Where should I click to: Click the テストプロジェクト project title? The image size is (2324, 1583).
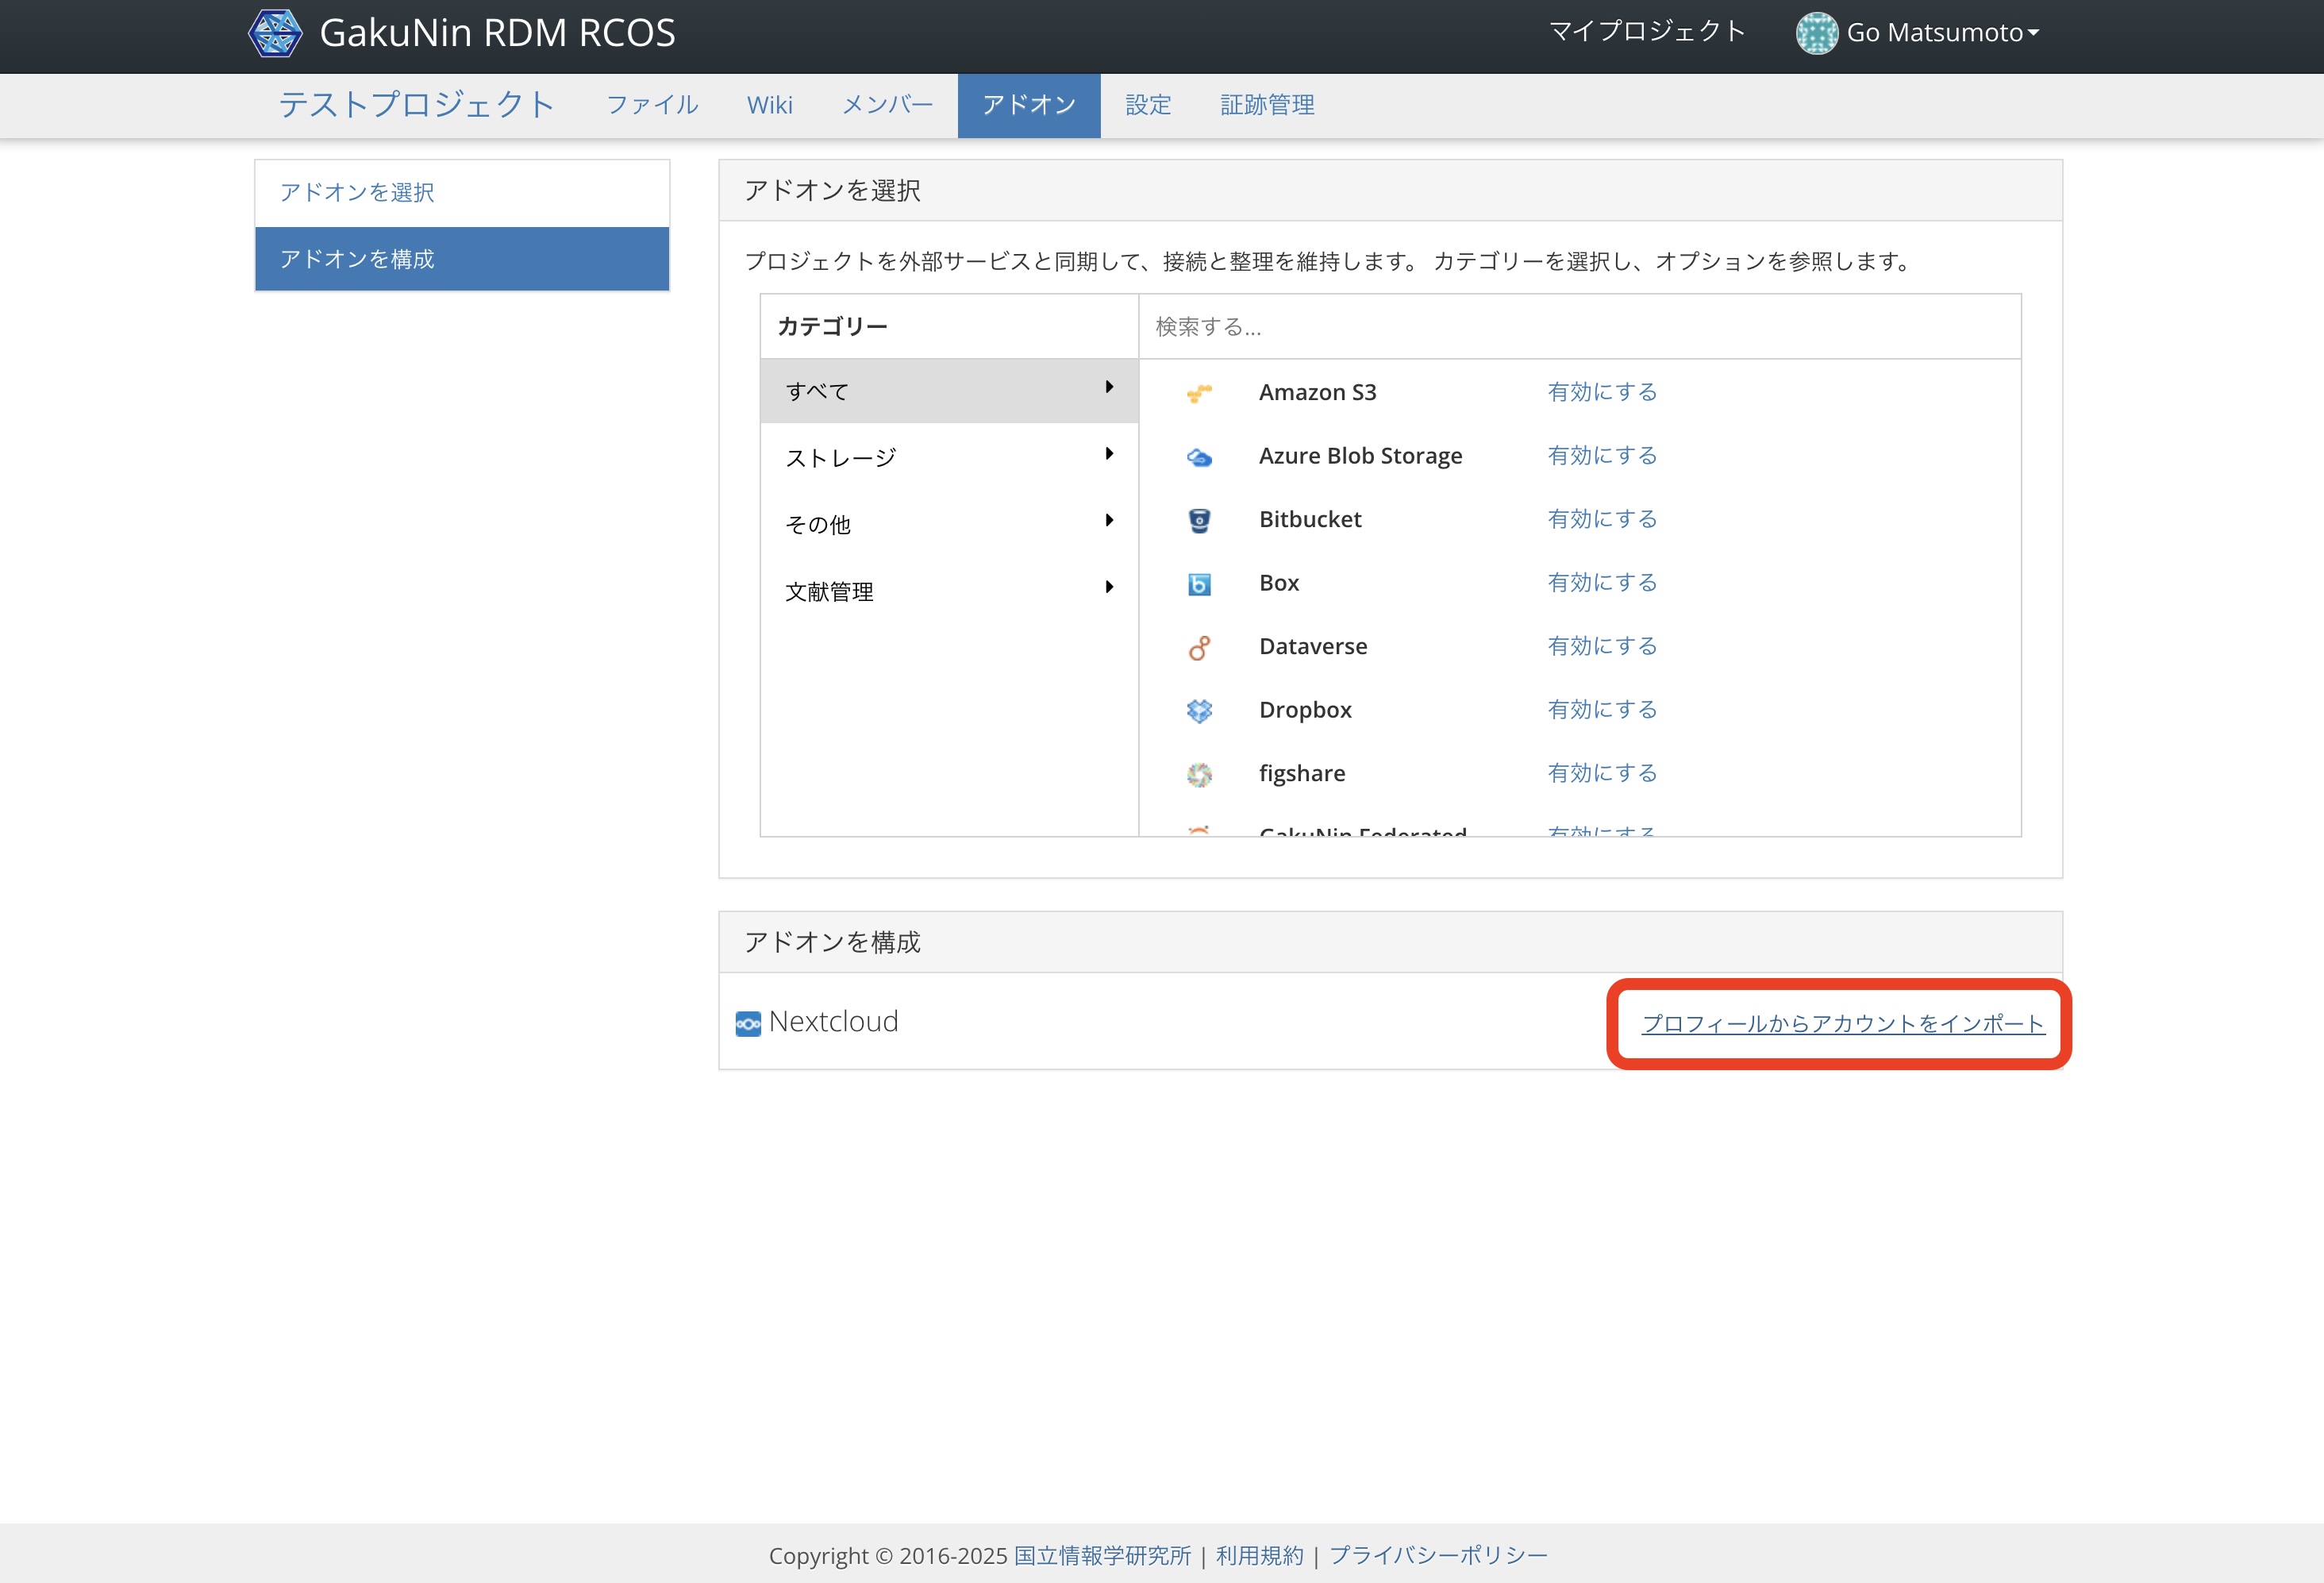[x=417, y=104]
